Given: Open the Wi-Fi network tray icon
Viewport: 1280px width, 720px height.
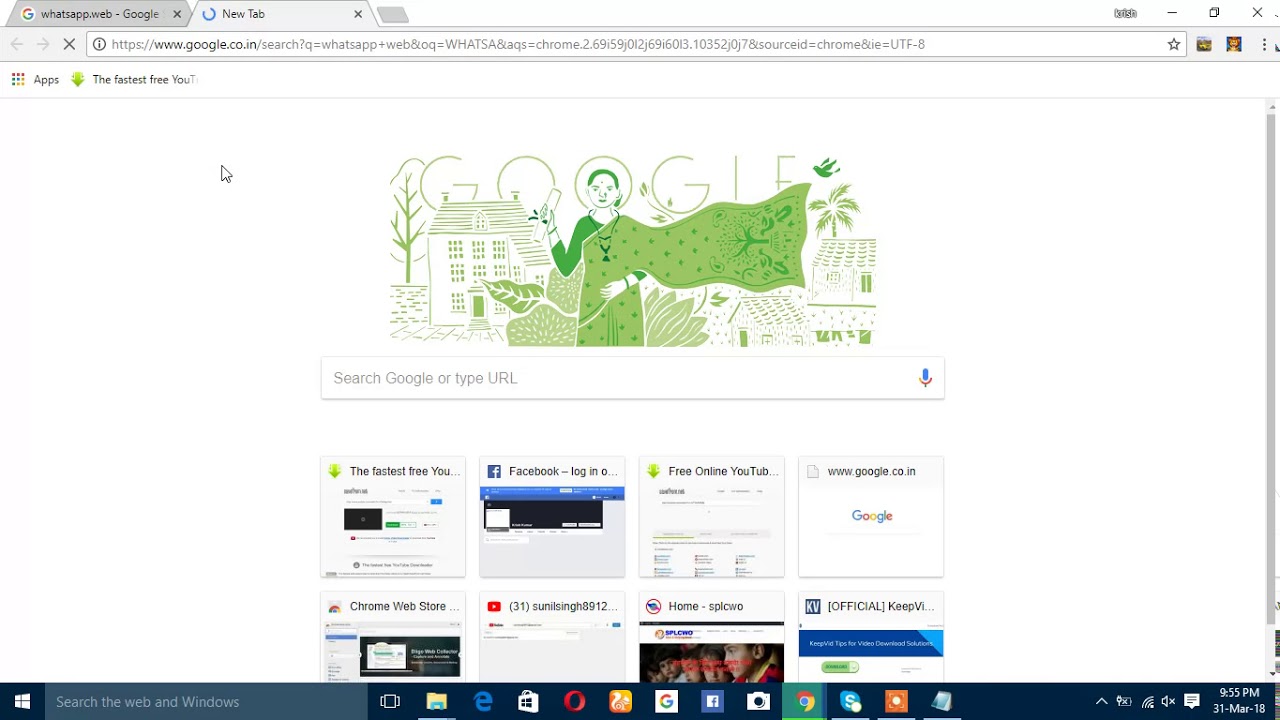Looking at the screenshot, I should pos(1147,702).
